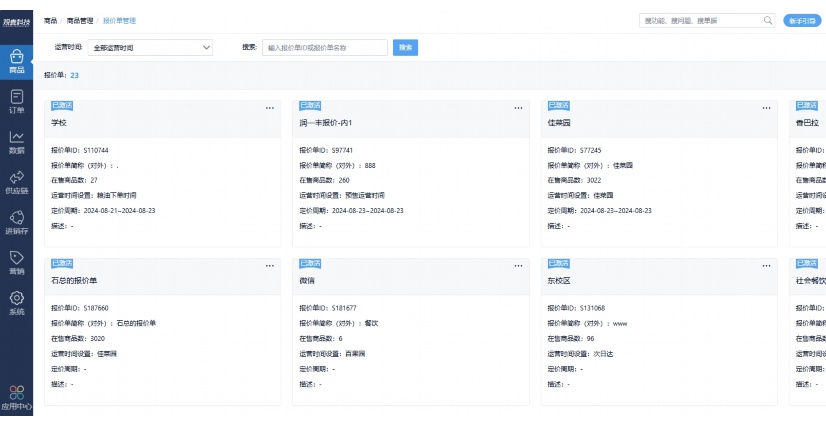Viewport: 826px width, 426px height.
Task: Open the 营销 sidebar section
Action: [16, 263]
